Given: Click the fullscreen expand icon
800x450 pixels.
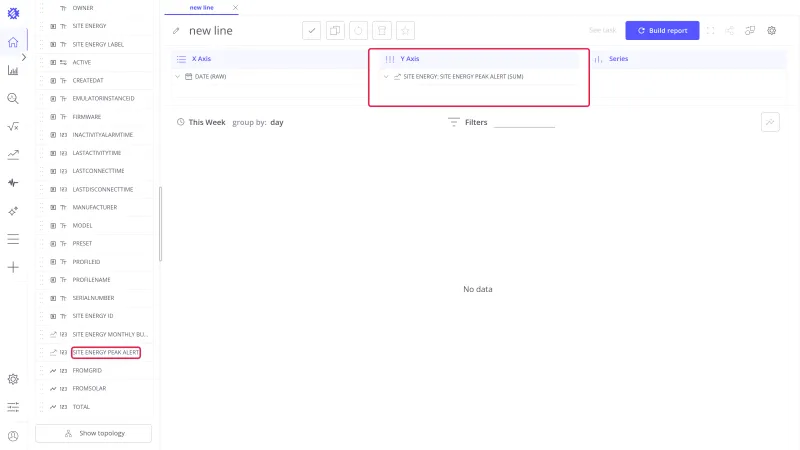Looking at the screenshot, I should point(710,31).
